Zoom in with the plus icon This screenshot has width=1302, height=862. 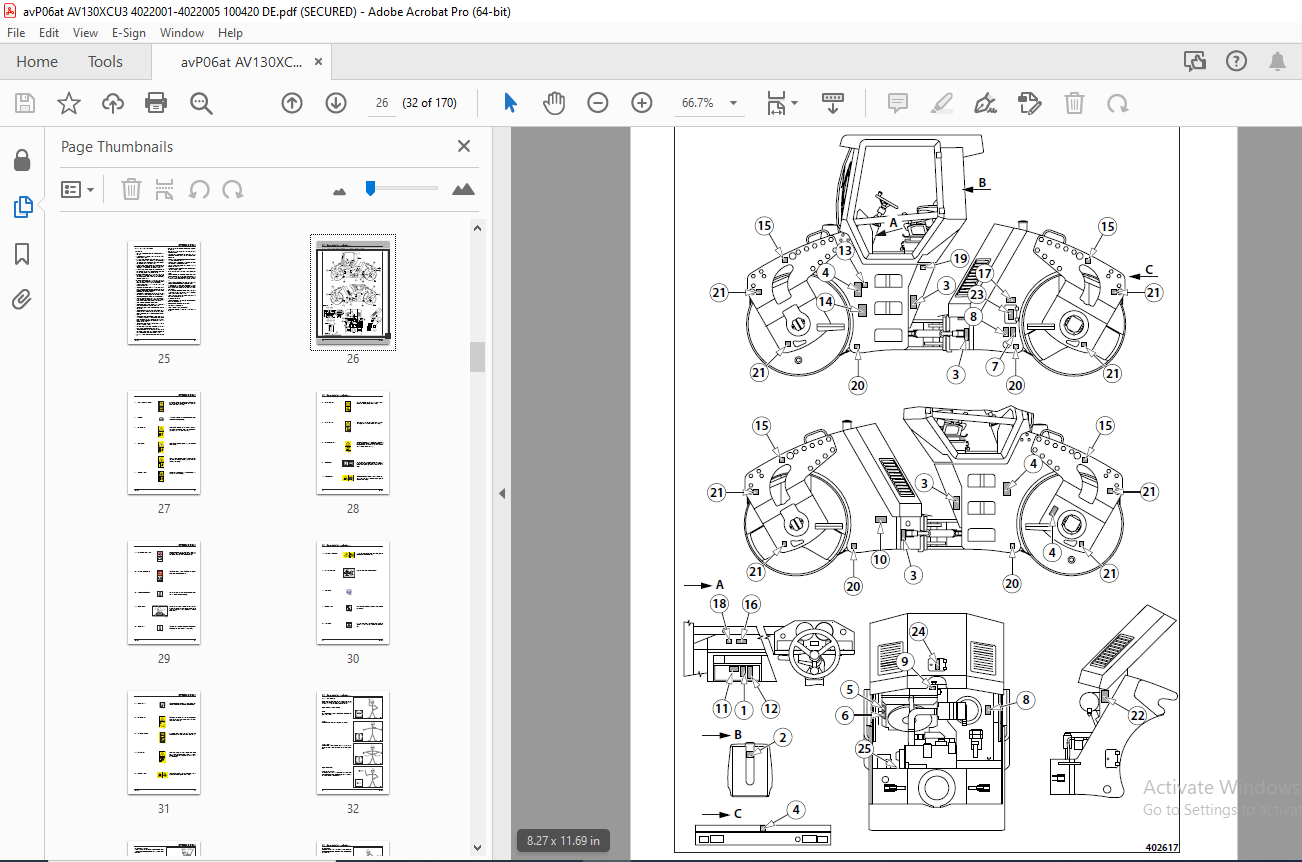click(642, 103)
